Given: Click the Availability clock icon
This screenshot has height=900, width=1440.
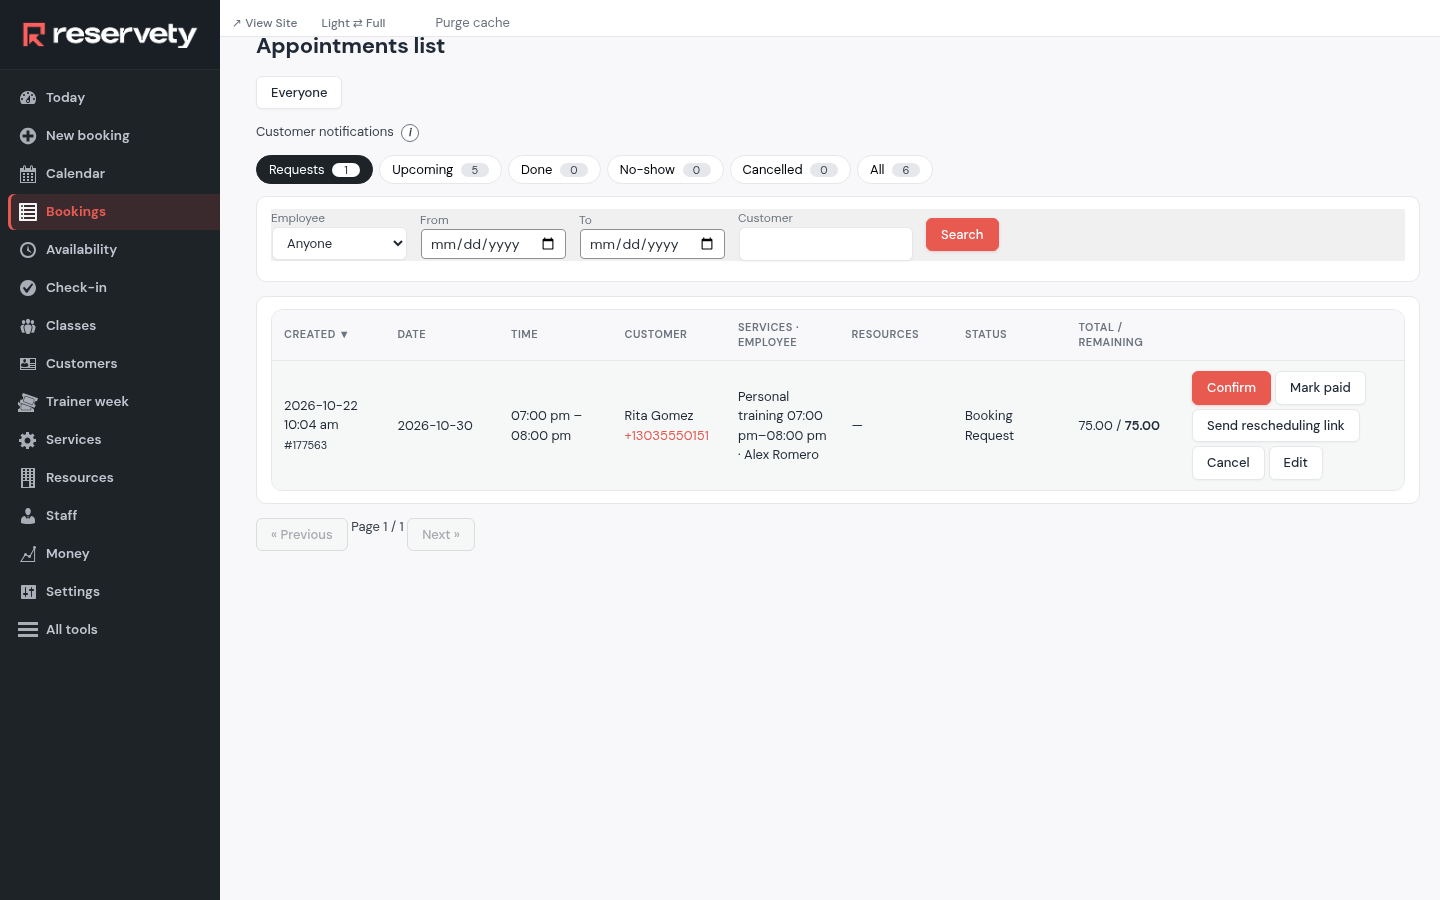Looking at the screenshot, I should tap(28, 250).
